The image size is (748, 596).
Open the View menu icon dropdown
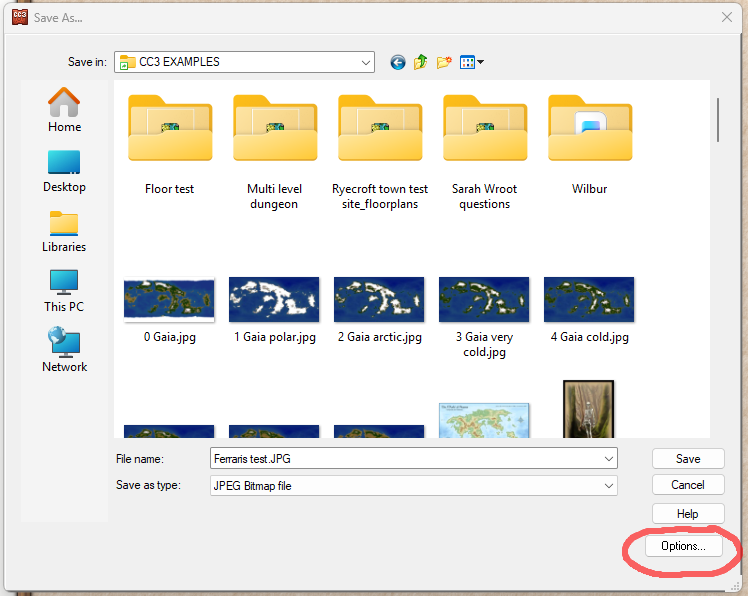pyautogui.click(x=472, y=62)
